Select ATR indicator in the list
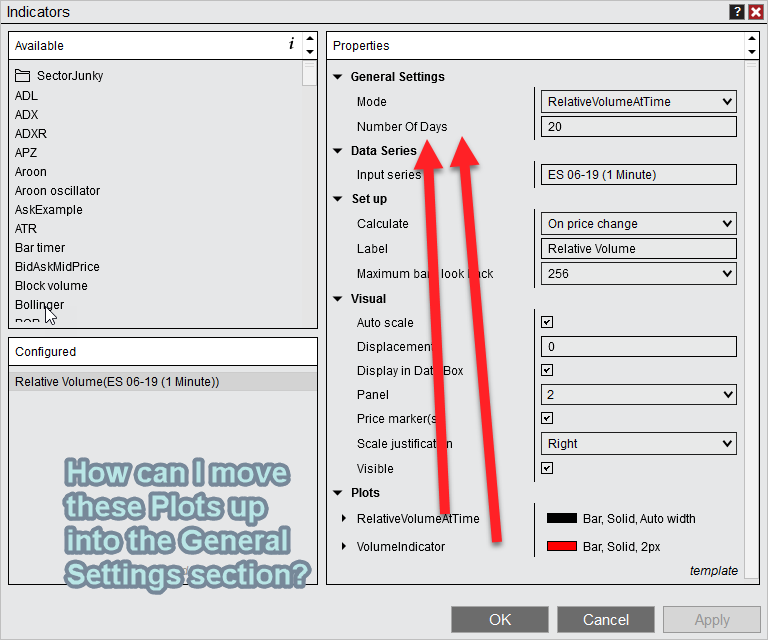768x640 pixels. 26,229
